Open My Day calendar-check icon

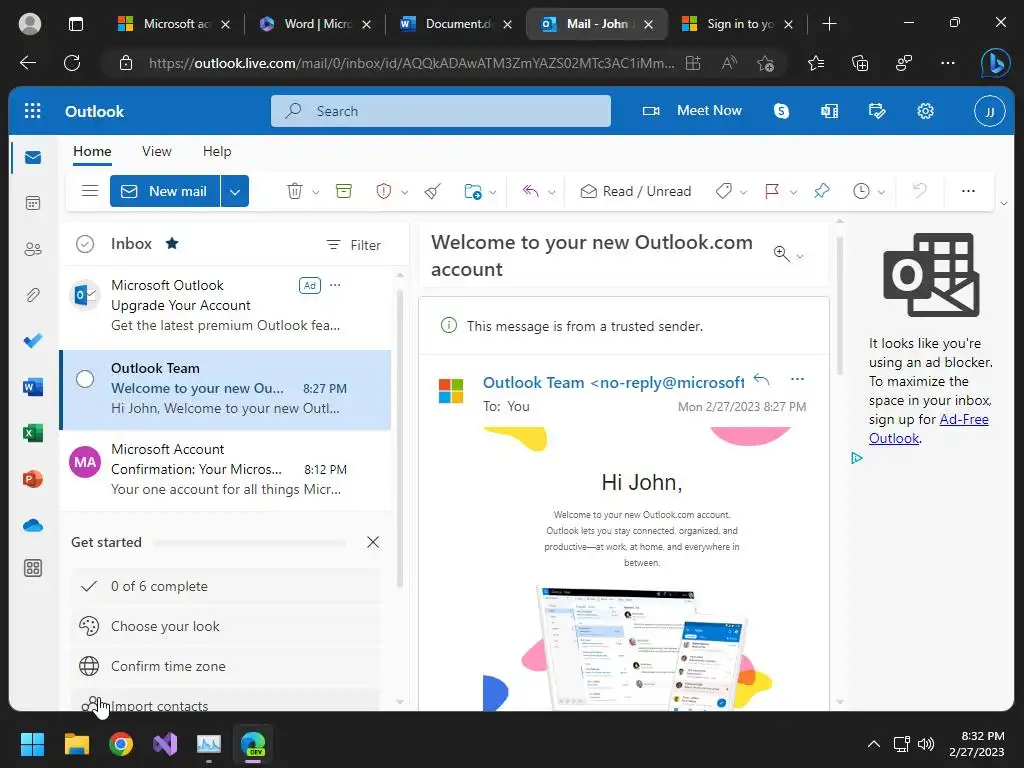[877, 111]
